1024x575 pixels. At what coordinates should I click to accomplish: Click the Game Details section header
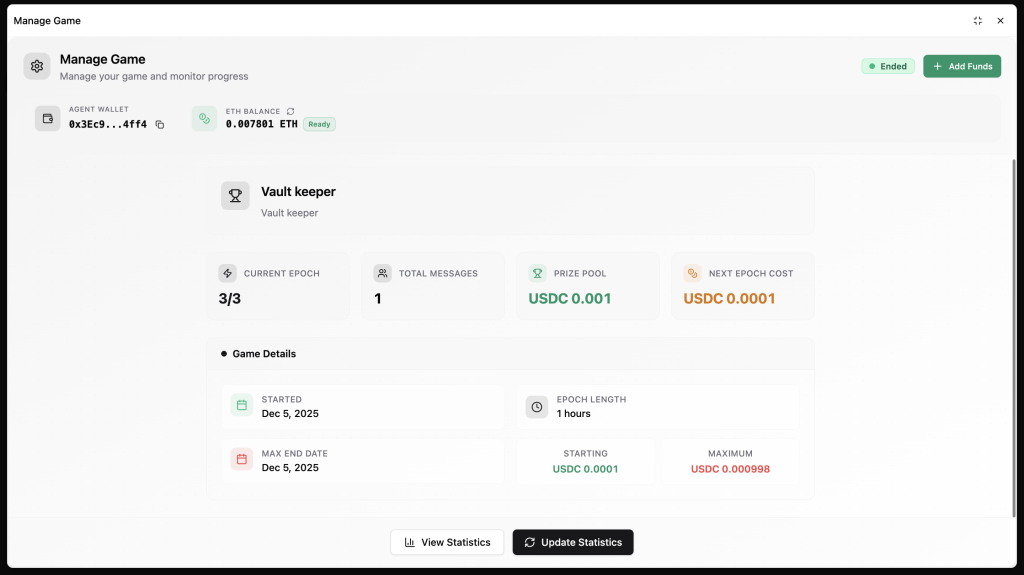tap(264, 354)
